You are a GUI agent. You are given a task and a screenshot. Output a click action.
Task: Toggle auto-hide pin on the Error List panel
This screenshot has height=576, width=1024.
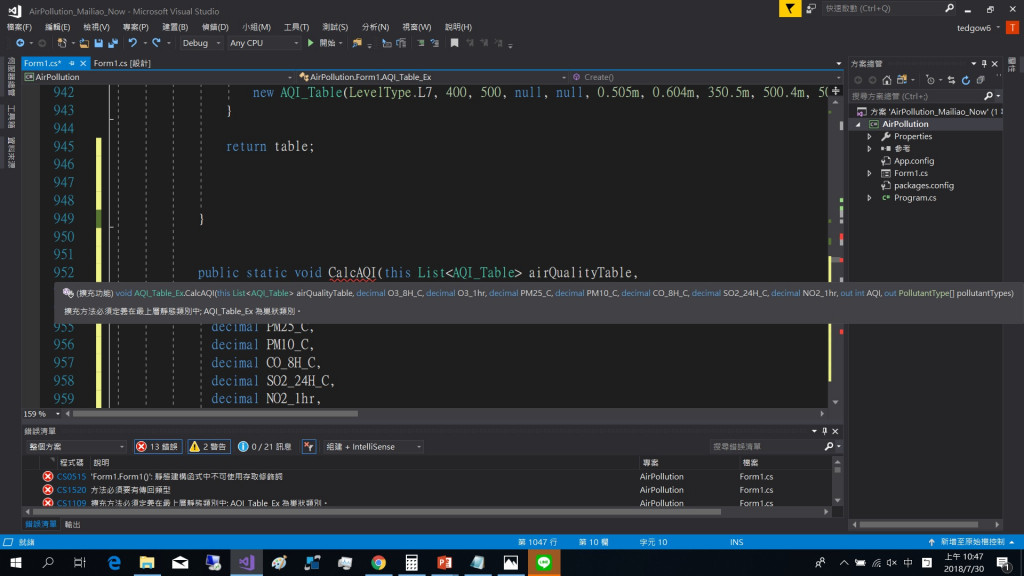pyautogui.click(x=824, y=431)
